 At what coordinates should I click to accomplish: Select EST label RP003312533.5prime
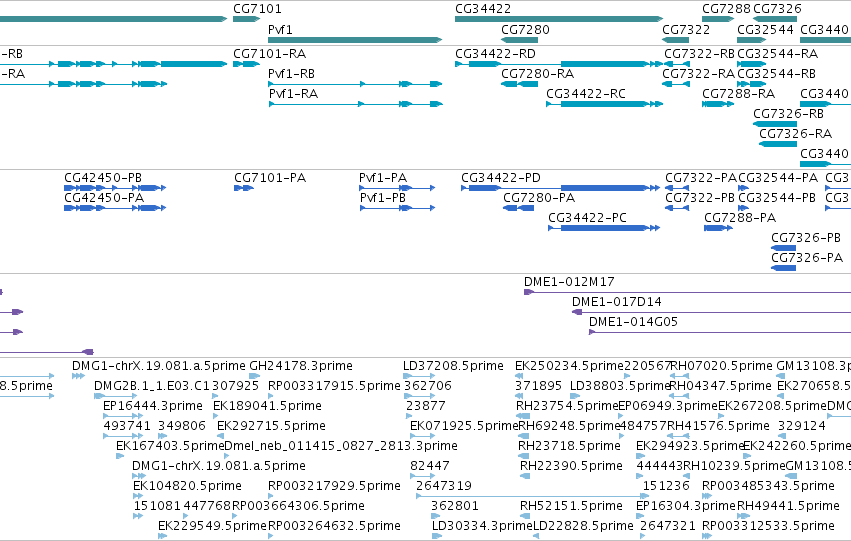769,527
